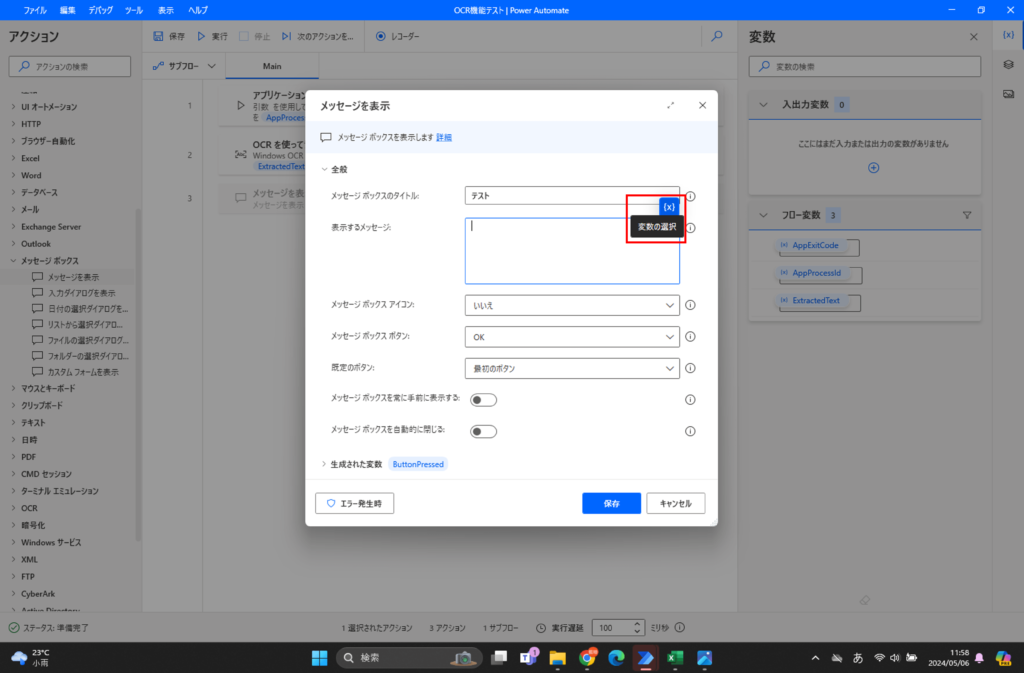Click the message to display text area

click(x=572, y=251)
